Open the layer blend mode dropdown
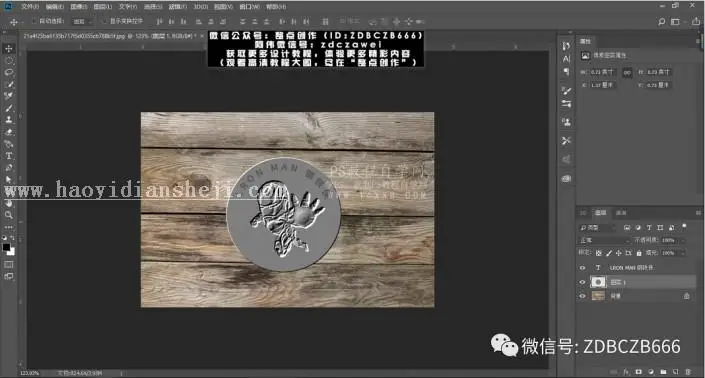Screen dimensions: 705x378 pos(604,240)
